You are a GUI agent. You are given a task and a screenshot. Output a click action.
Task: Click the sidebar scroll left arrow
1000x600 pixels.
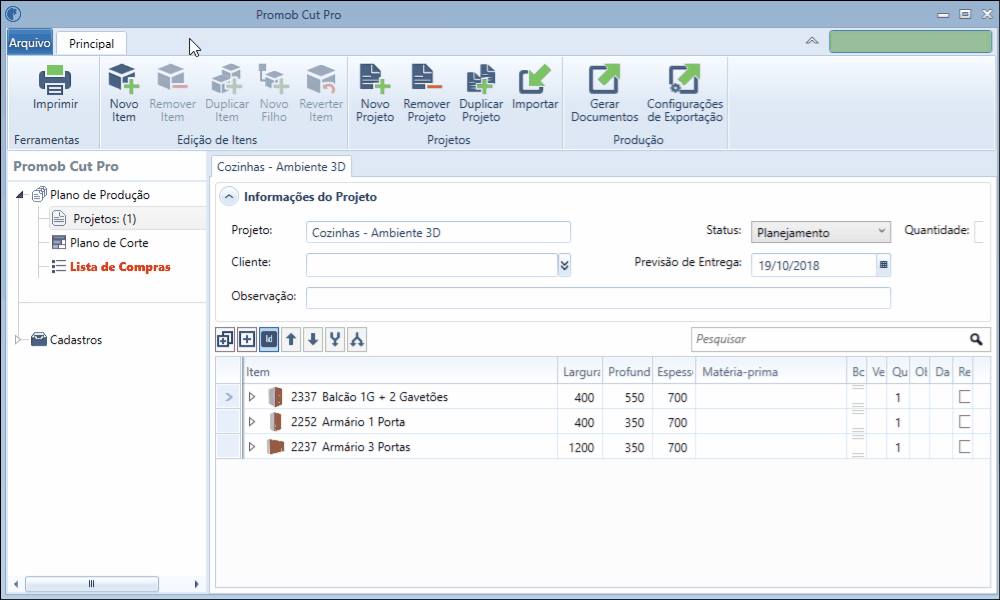pyautogui.click(x=15, y=583)
